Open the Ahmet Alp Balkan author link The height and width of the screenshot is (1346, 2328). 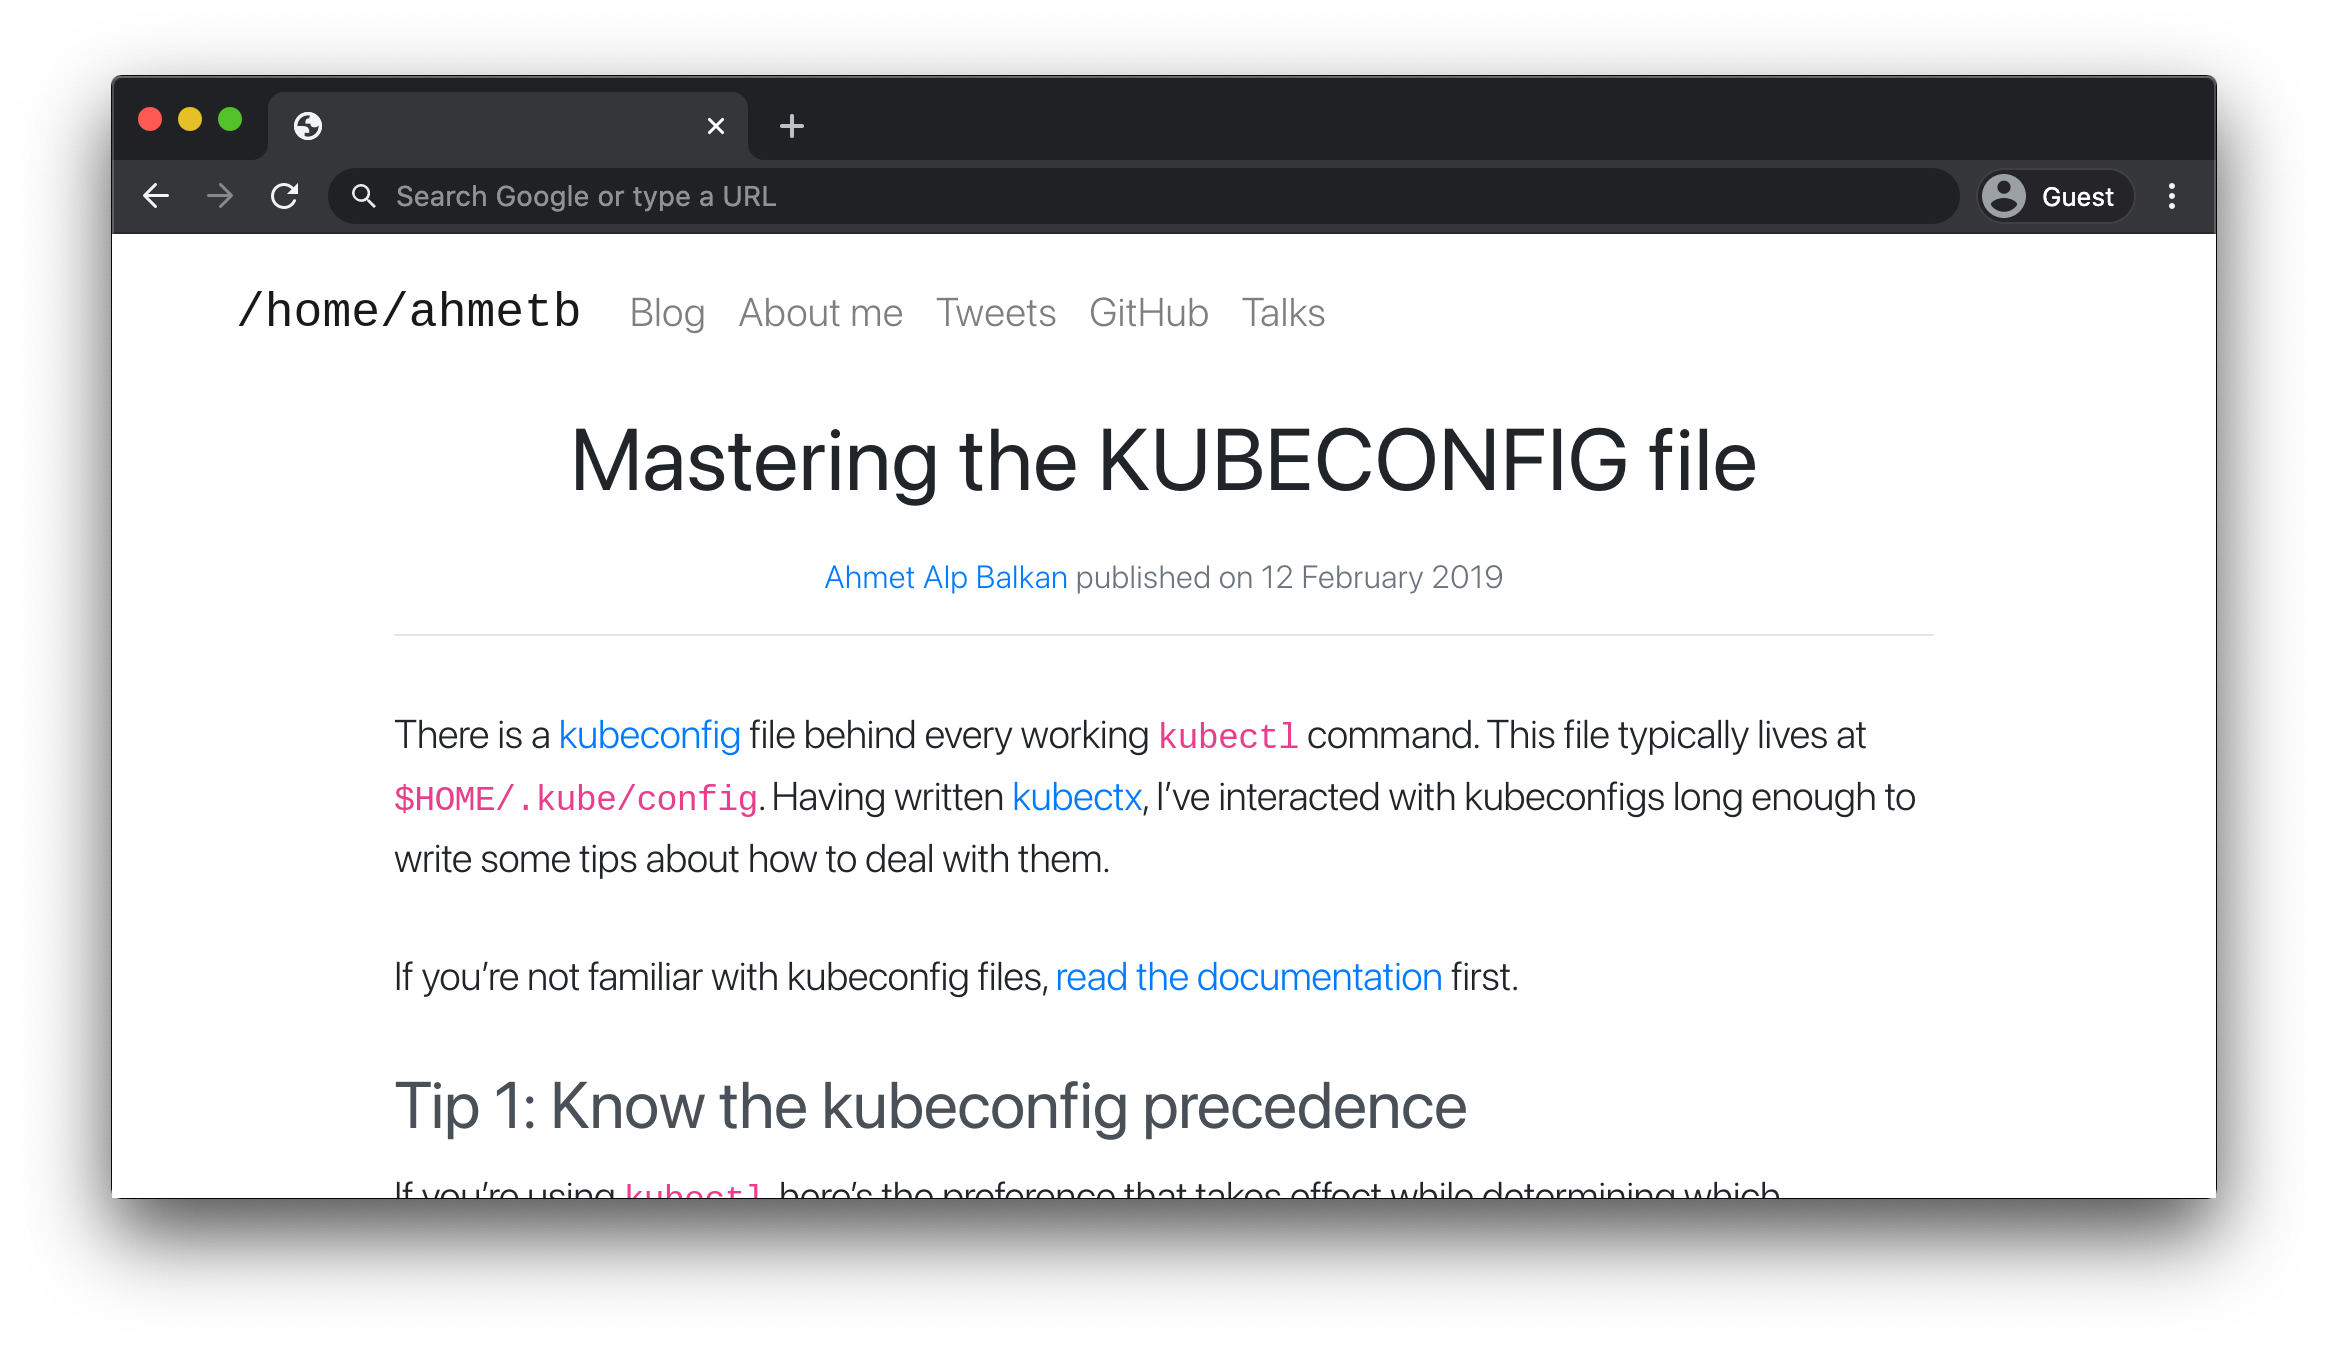(945, 578)
